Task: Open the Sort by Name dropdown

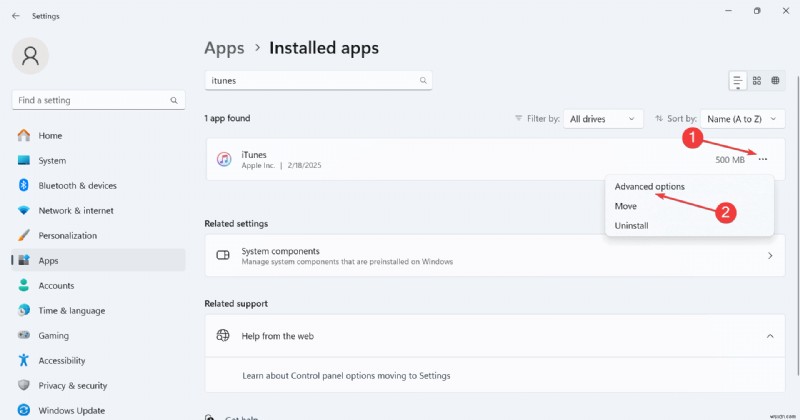Action: (742, 119)
